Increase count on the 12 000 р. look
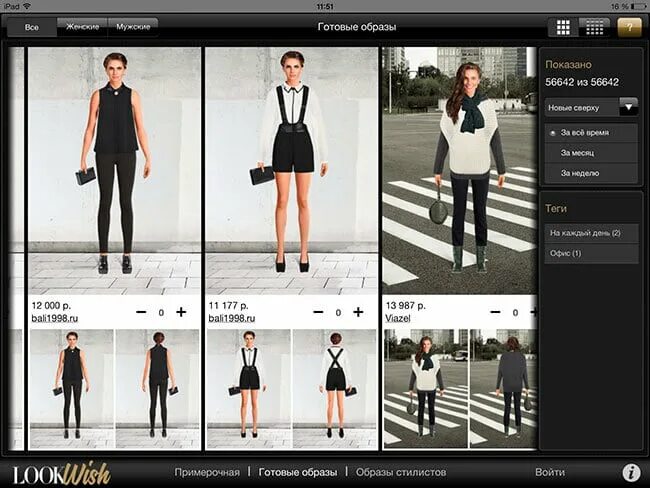Viewport: 650px width, 488px height. [181, 312]
